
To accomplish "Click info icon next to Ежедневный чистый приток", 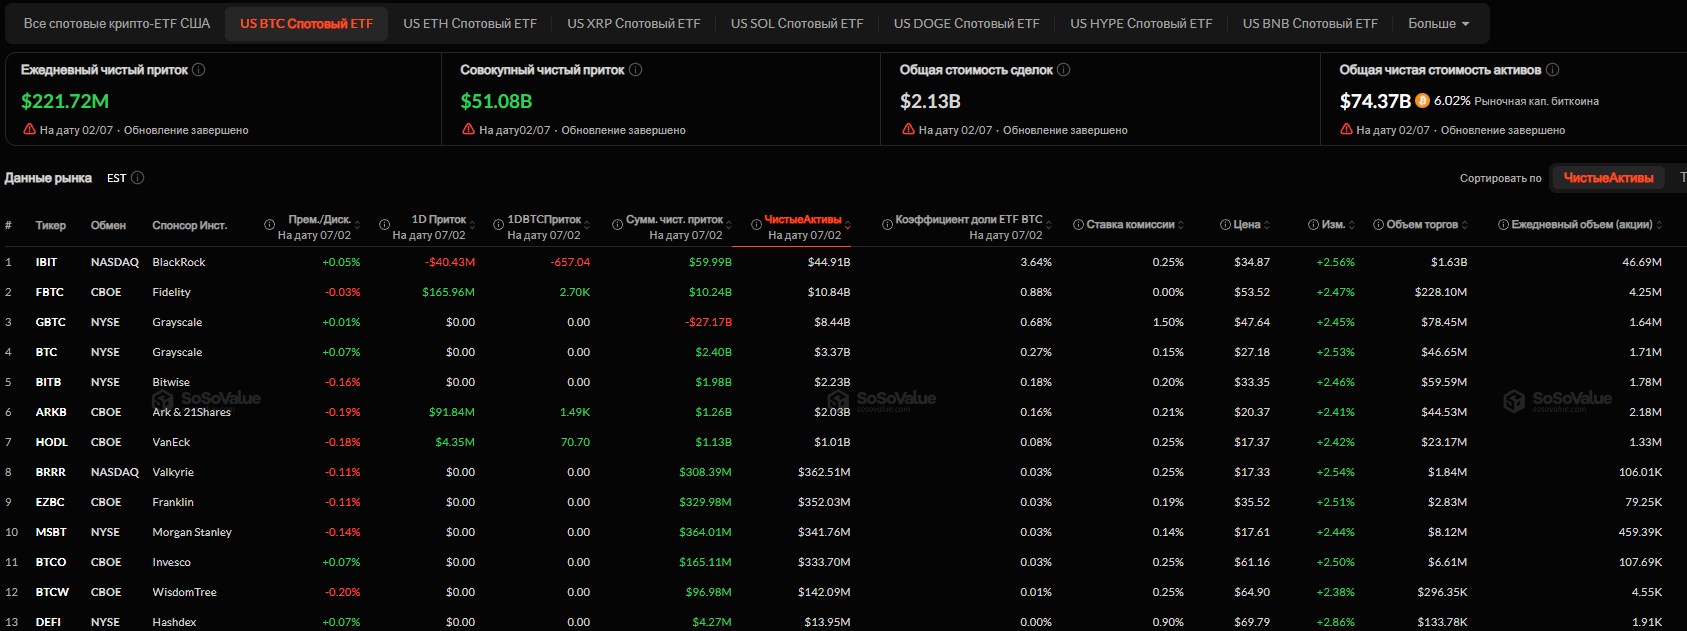I will tap(198, 70).
